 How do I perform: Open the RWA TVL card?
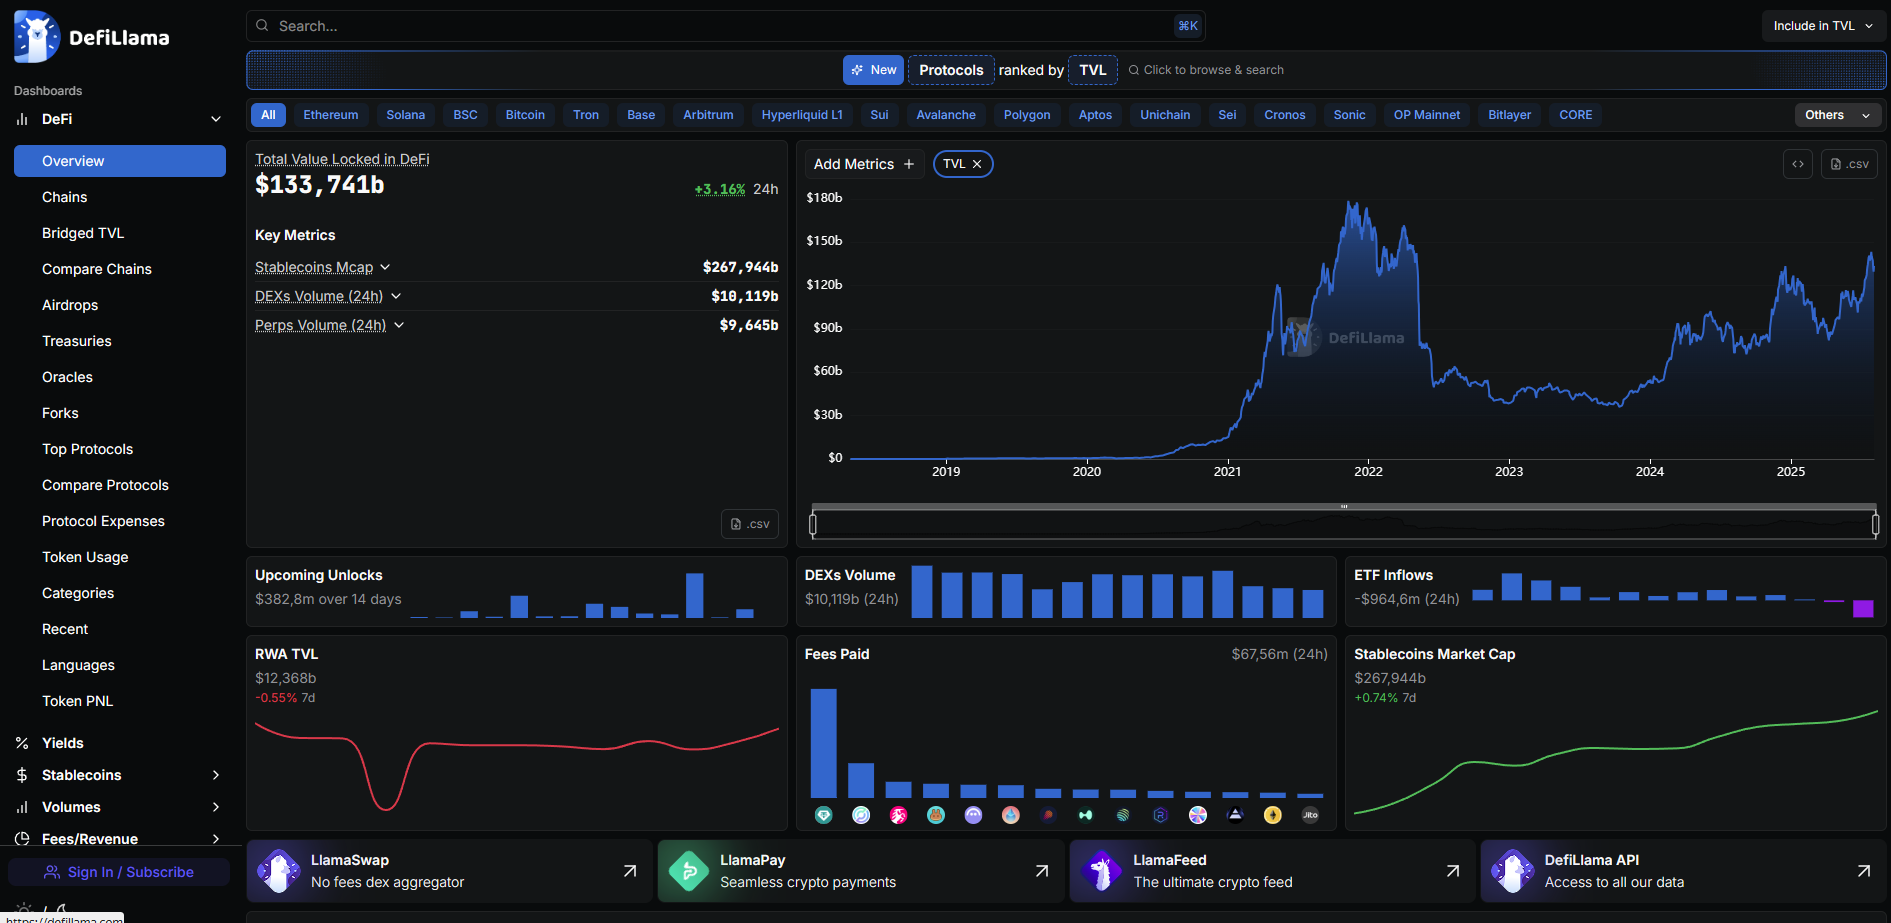(x=517, y=733)
